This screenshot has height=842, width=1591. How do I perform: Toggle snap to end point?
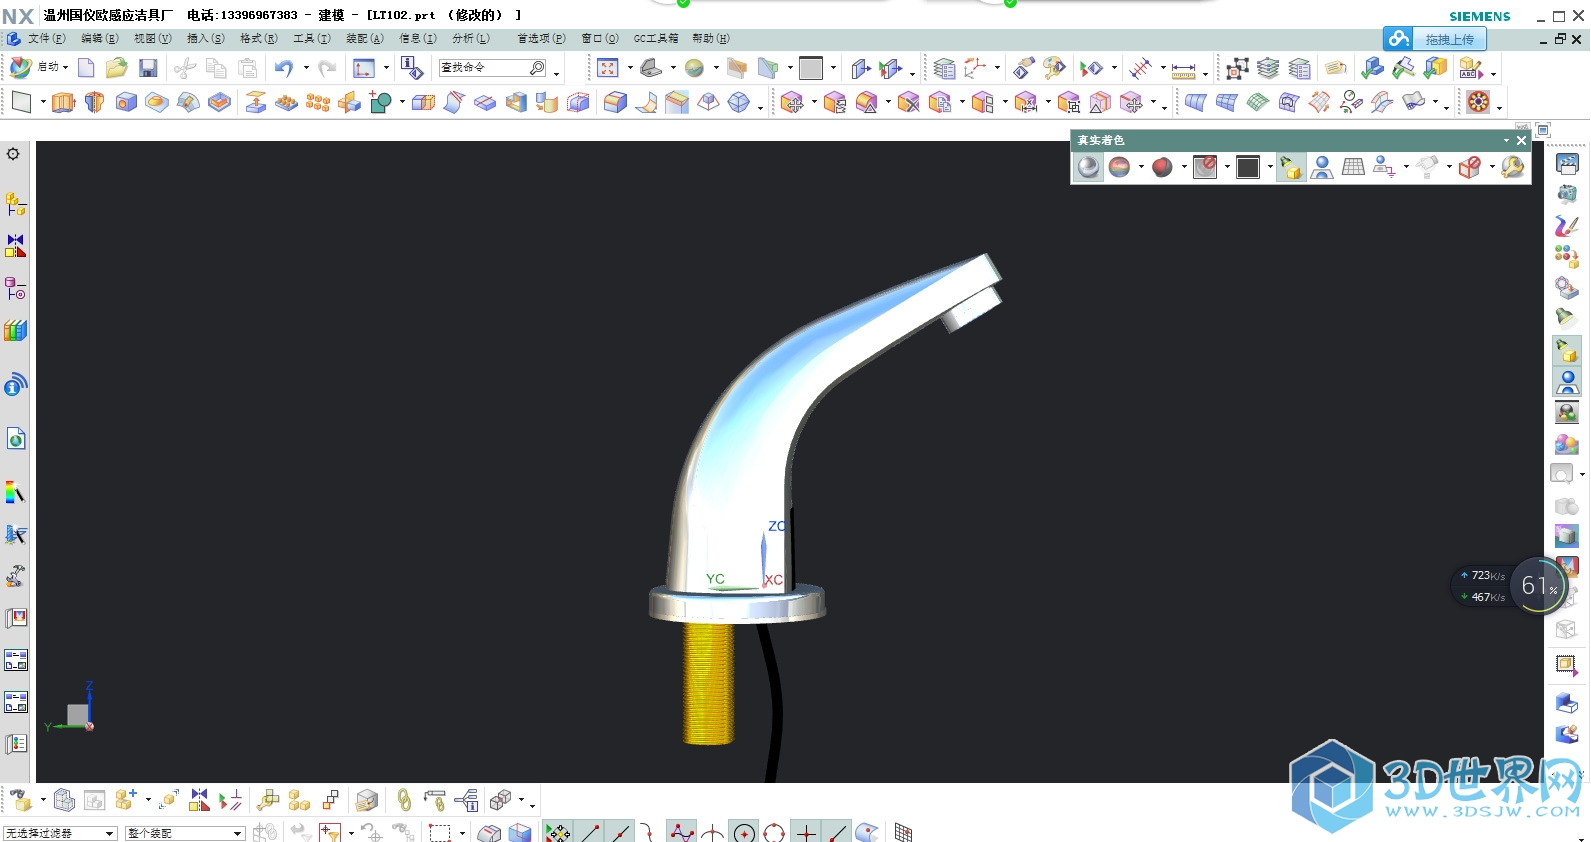[x=589, y=832]
